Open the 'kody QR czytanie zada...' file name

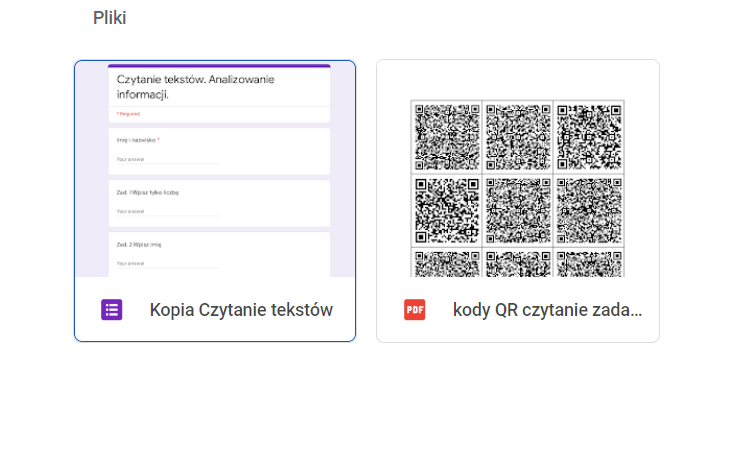547,310
